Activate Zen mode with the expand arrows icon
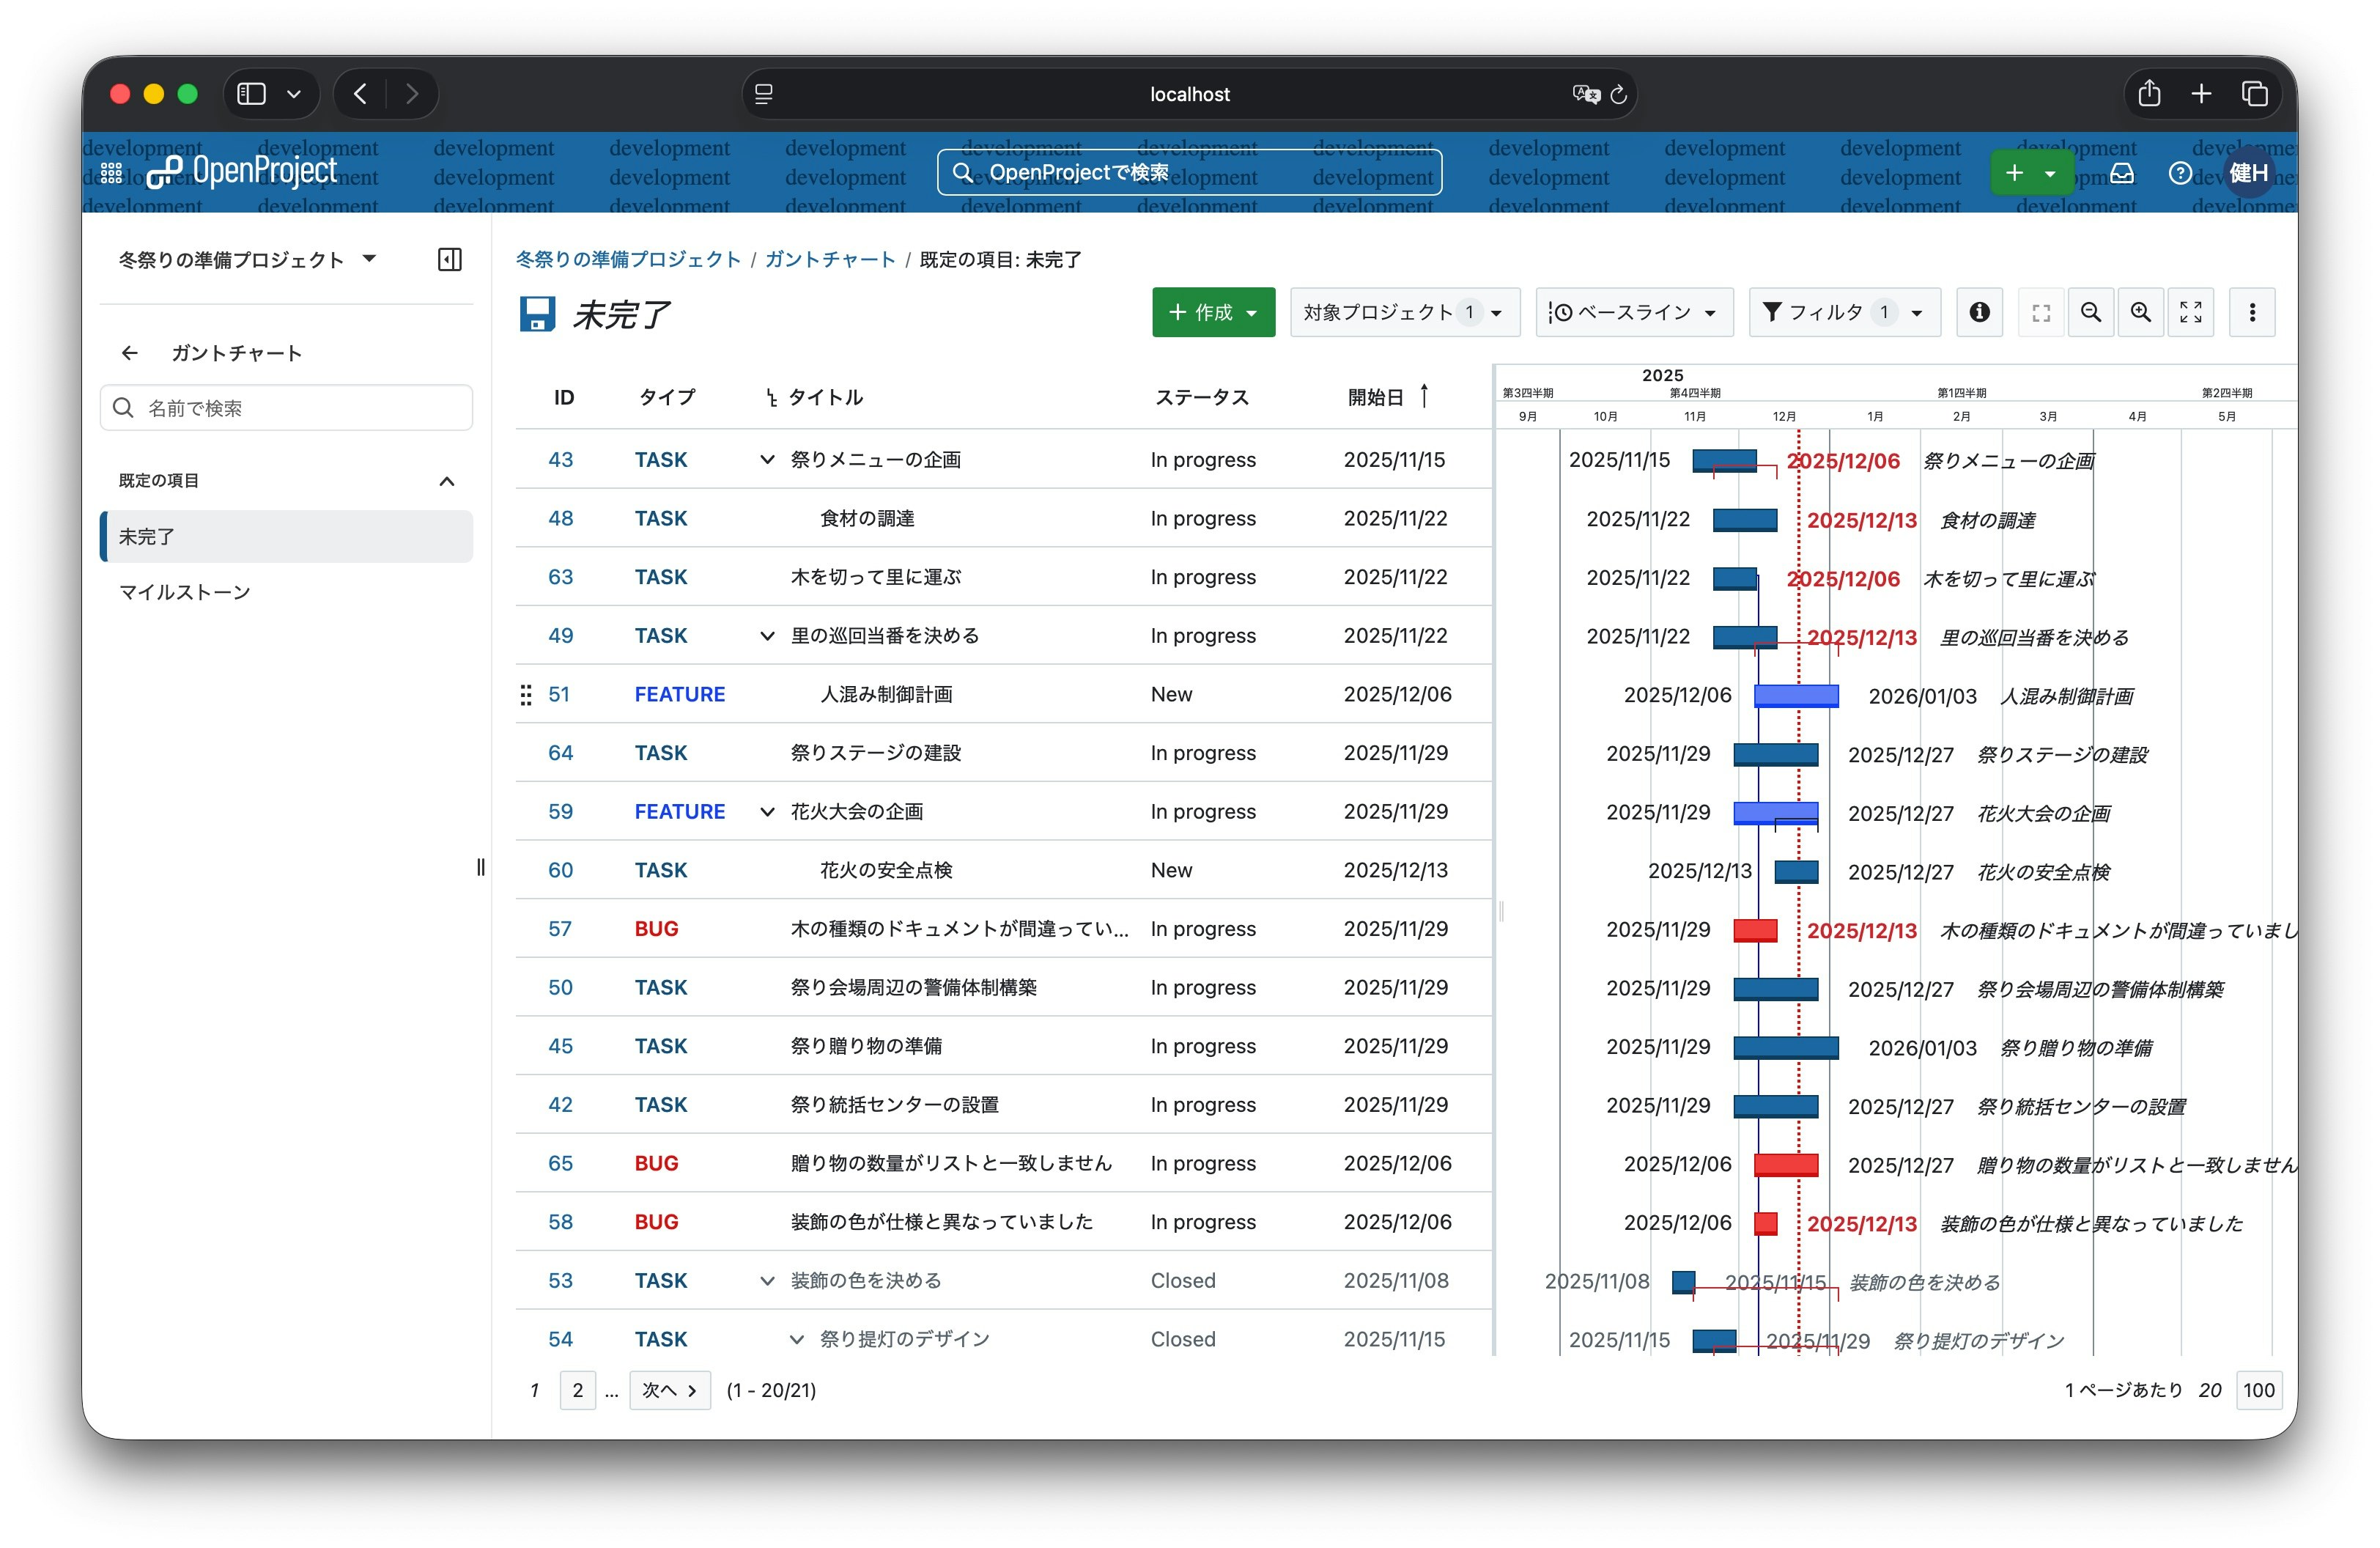 pyautogui.click(x=2191, y=312)
